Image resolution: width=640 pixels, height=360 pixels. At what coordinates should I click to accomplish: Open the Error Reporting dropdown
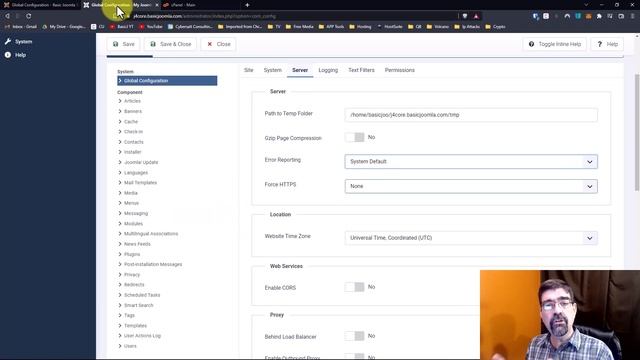(471, 162)
